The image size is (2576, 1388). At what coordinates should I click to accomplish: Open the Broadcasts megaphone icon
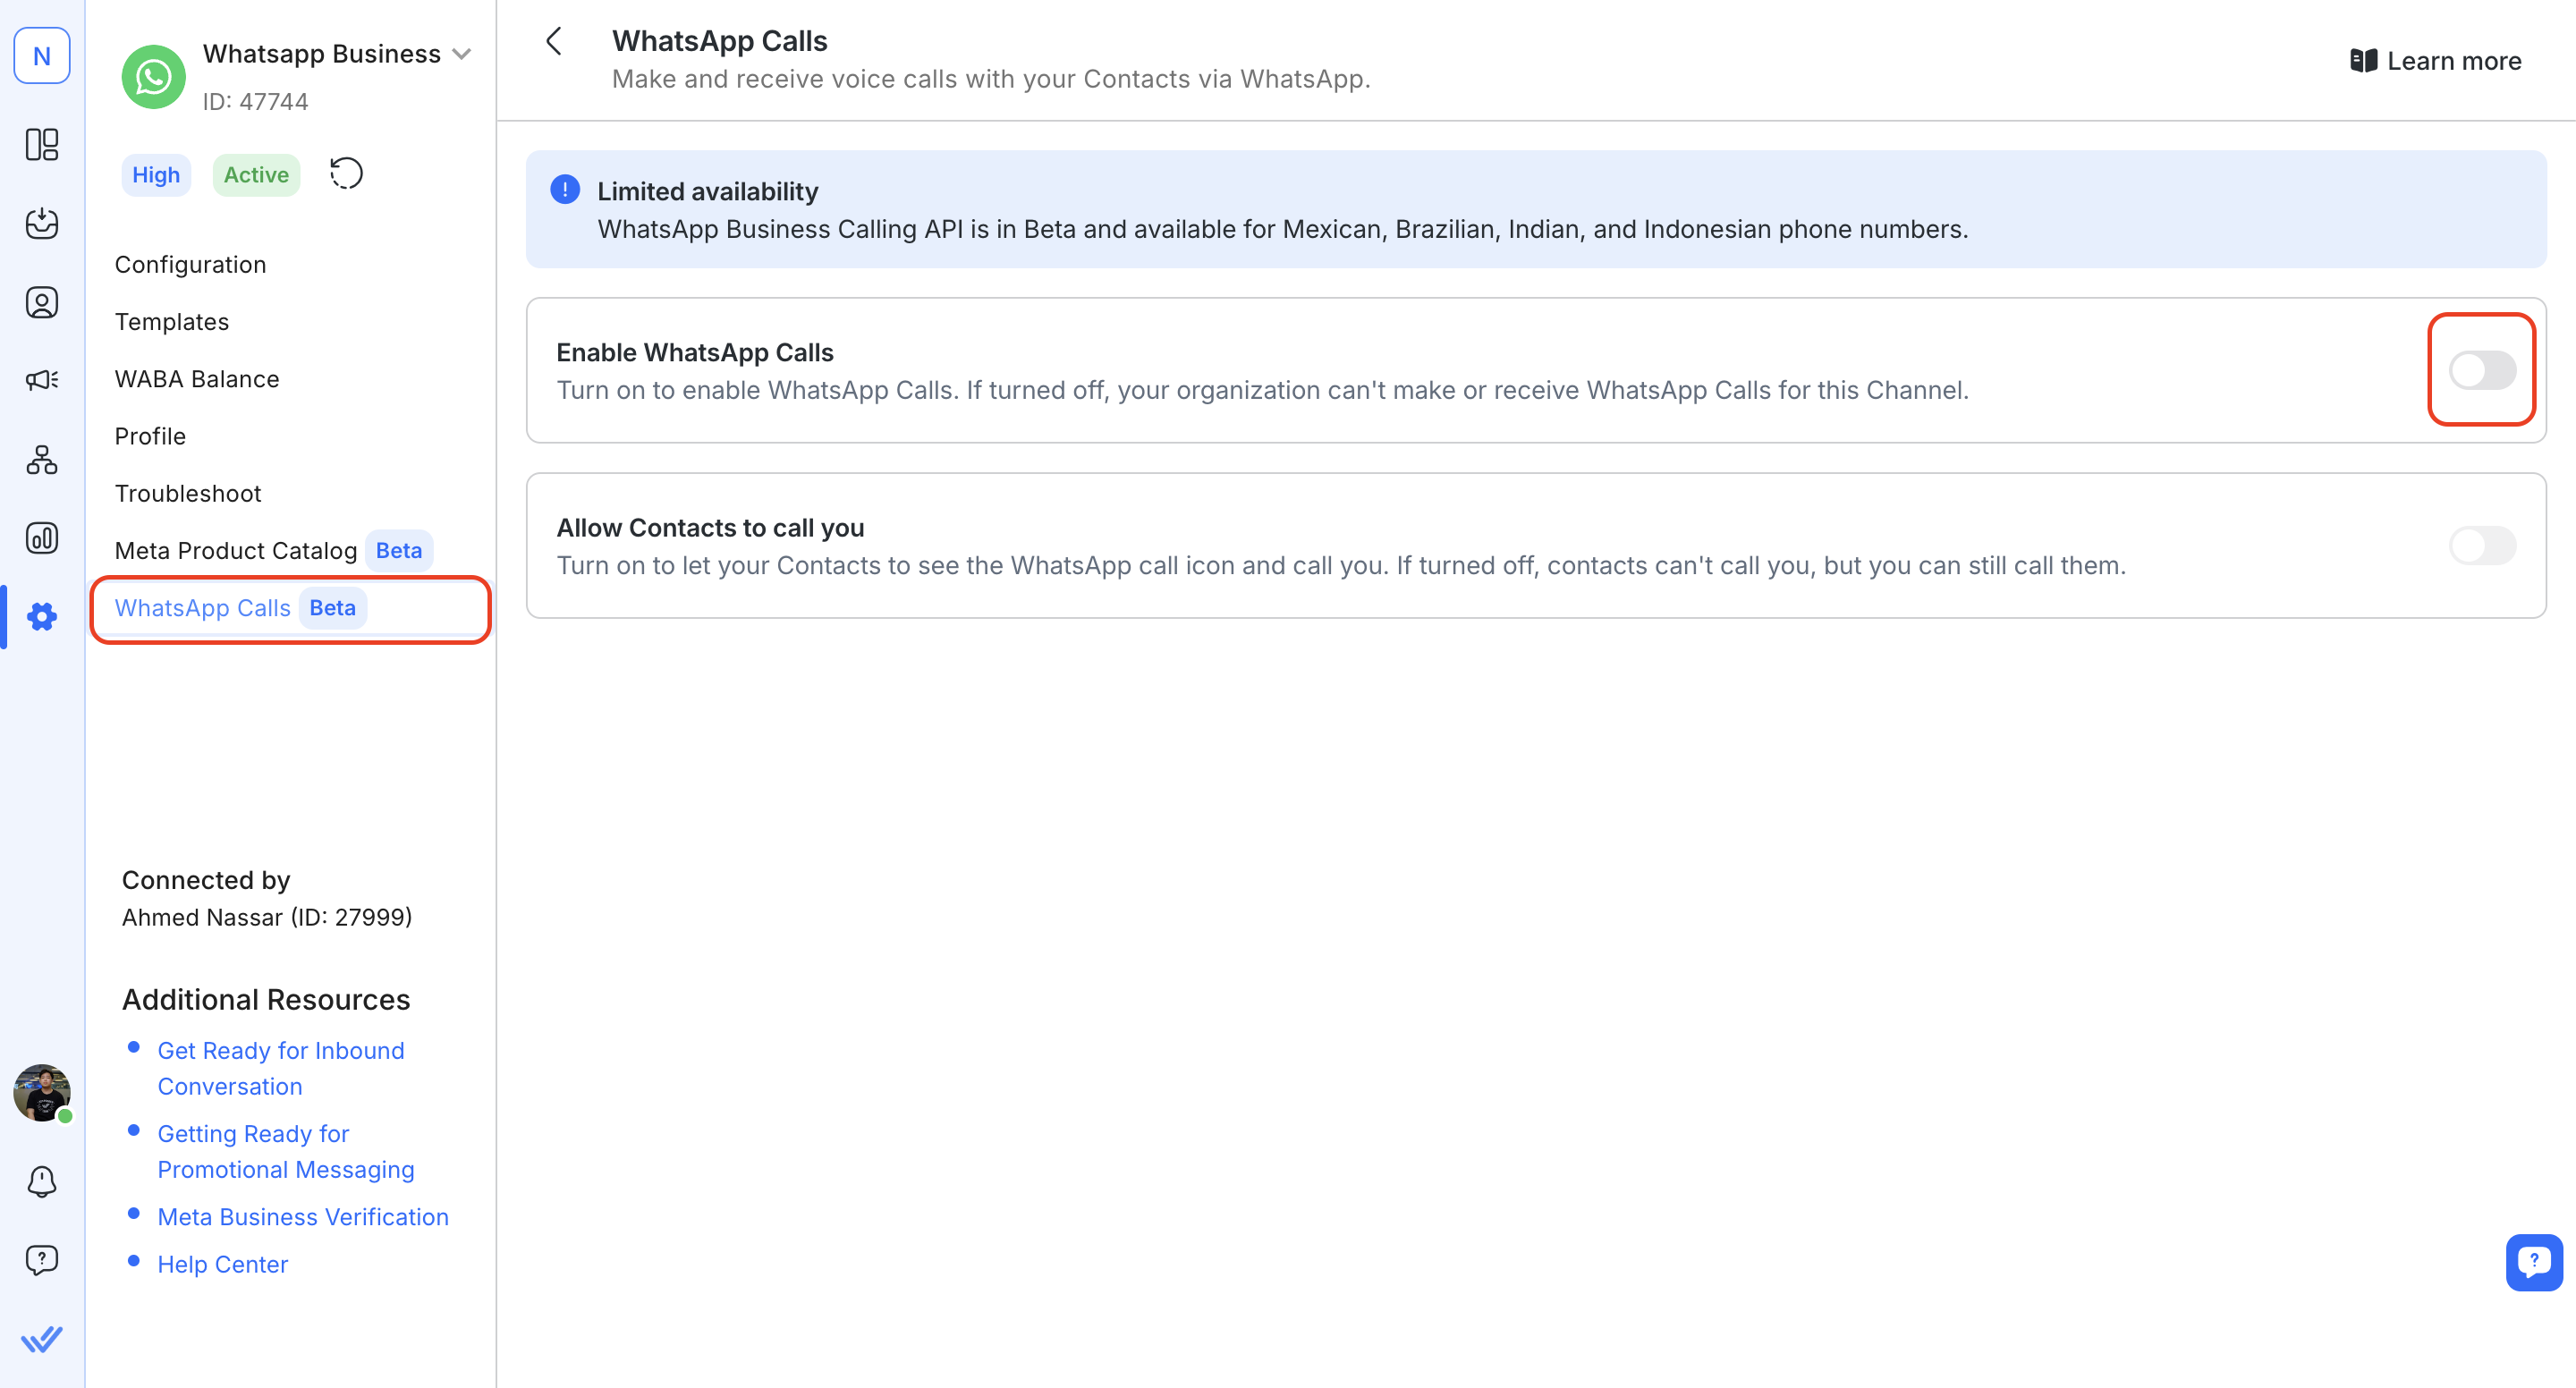(41, 380)
